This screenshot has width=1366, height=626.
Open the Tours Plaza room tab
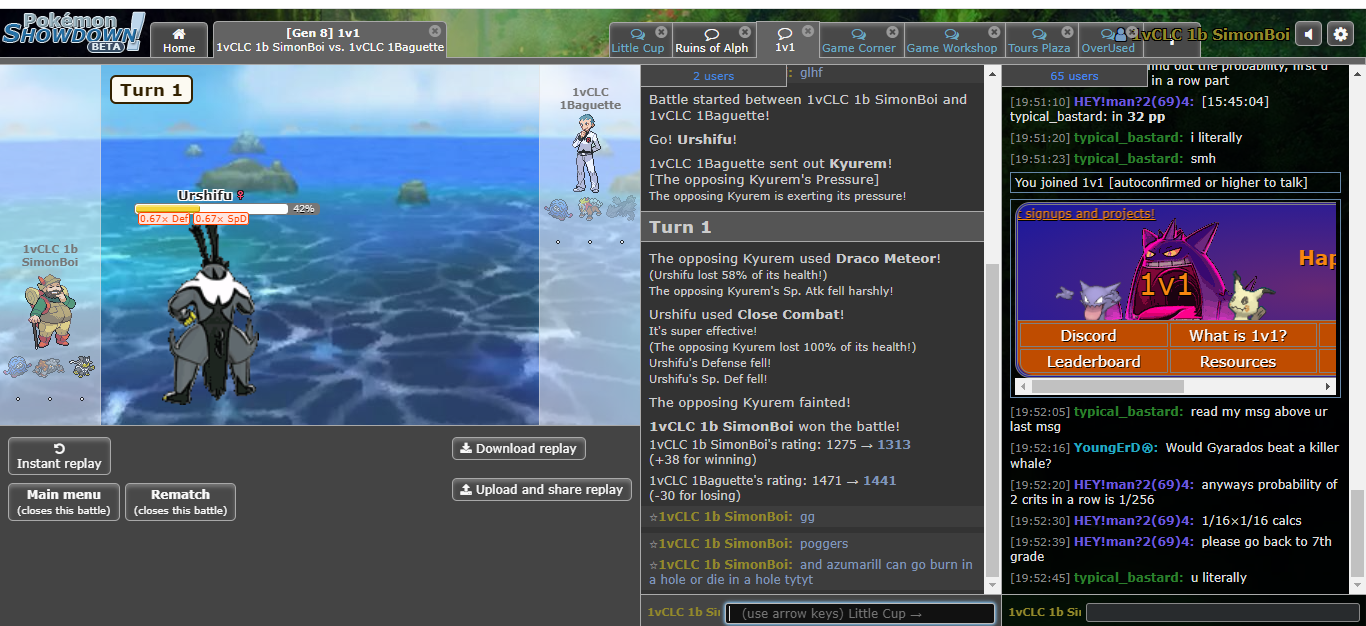coord(1039,41)
